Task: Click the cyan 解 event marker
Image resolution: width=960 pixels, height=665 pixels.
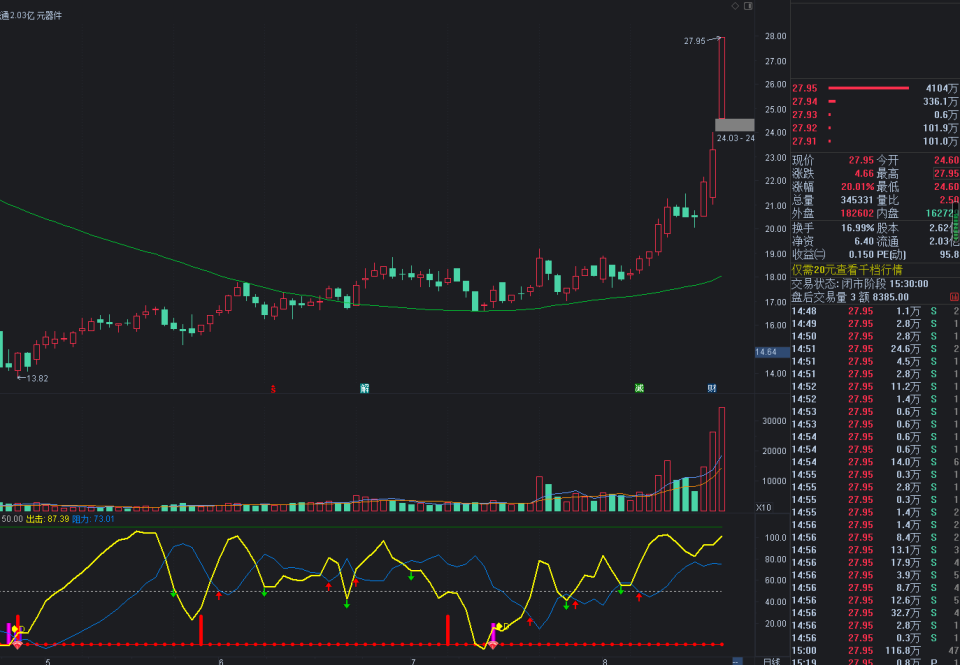Action: click(x=365, y=388)
